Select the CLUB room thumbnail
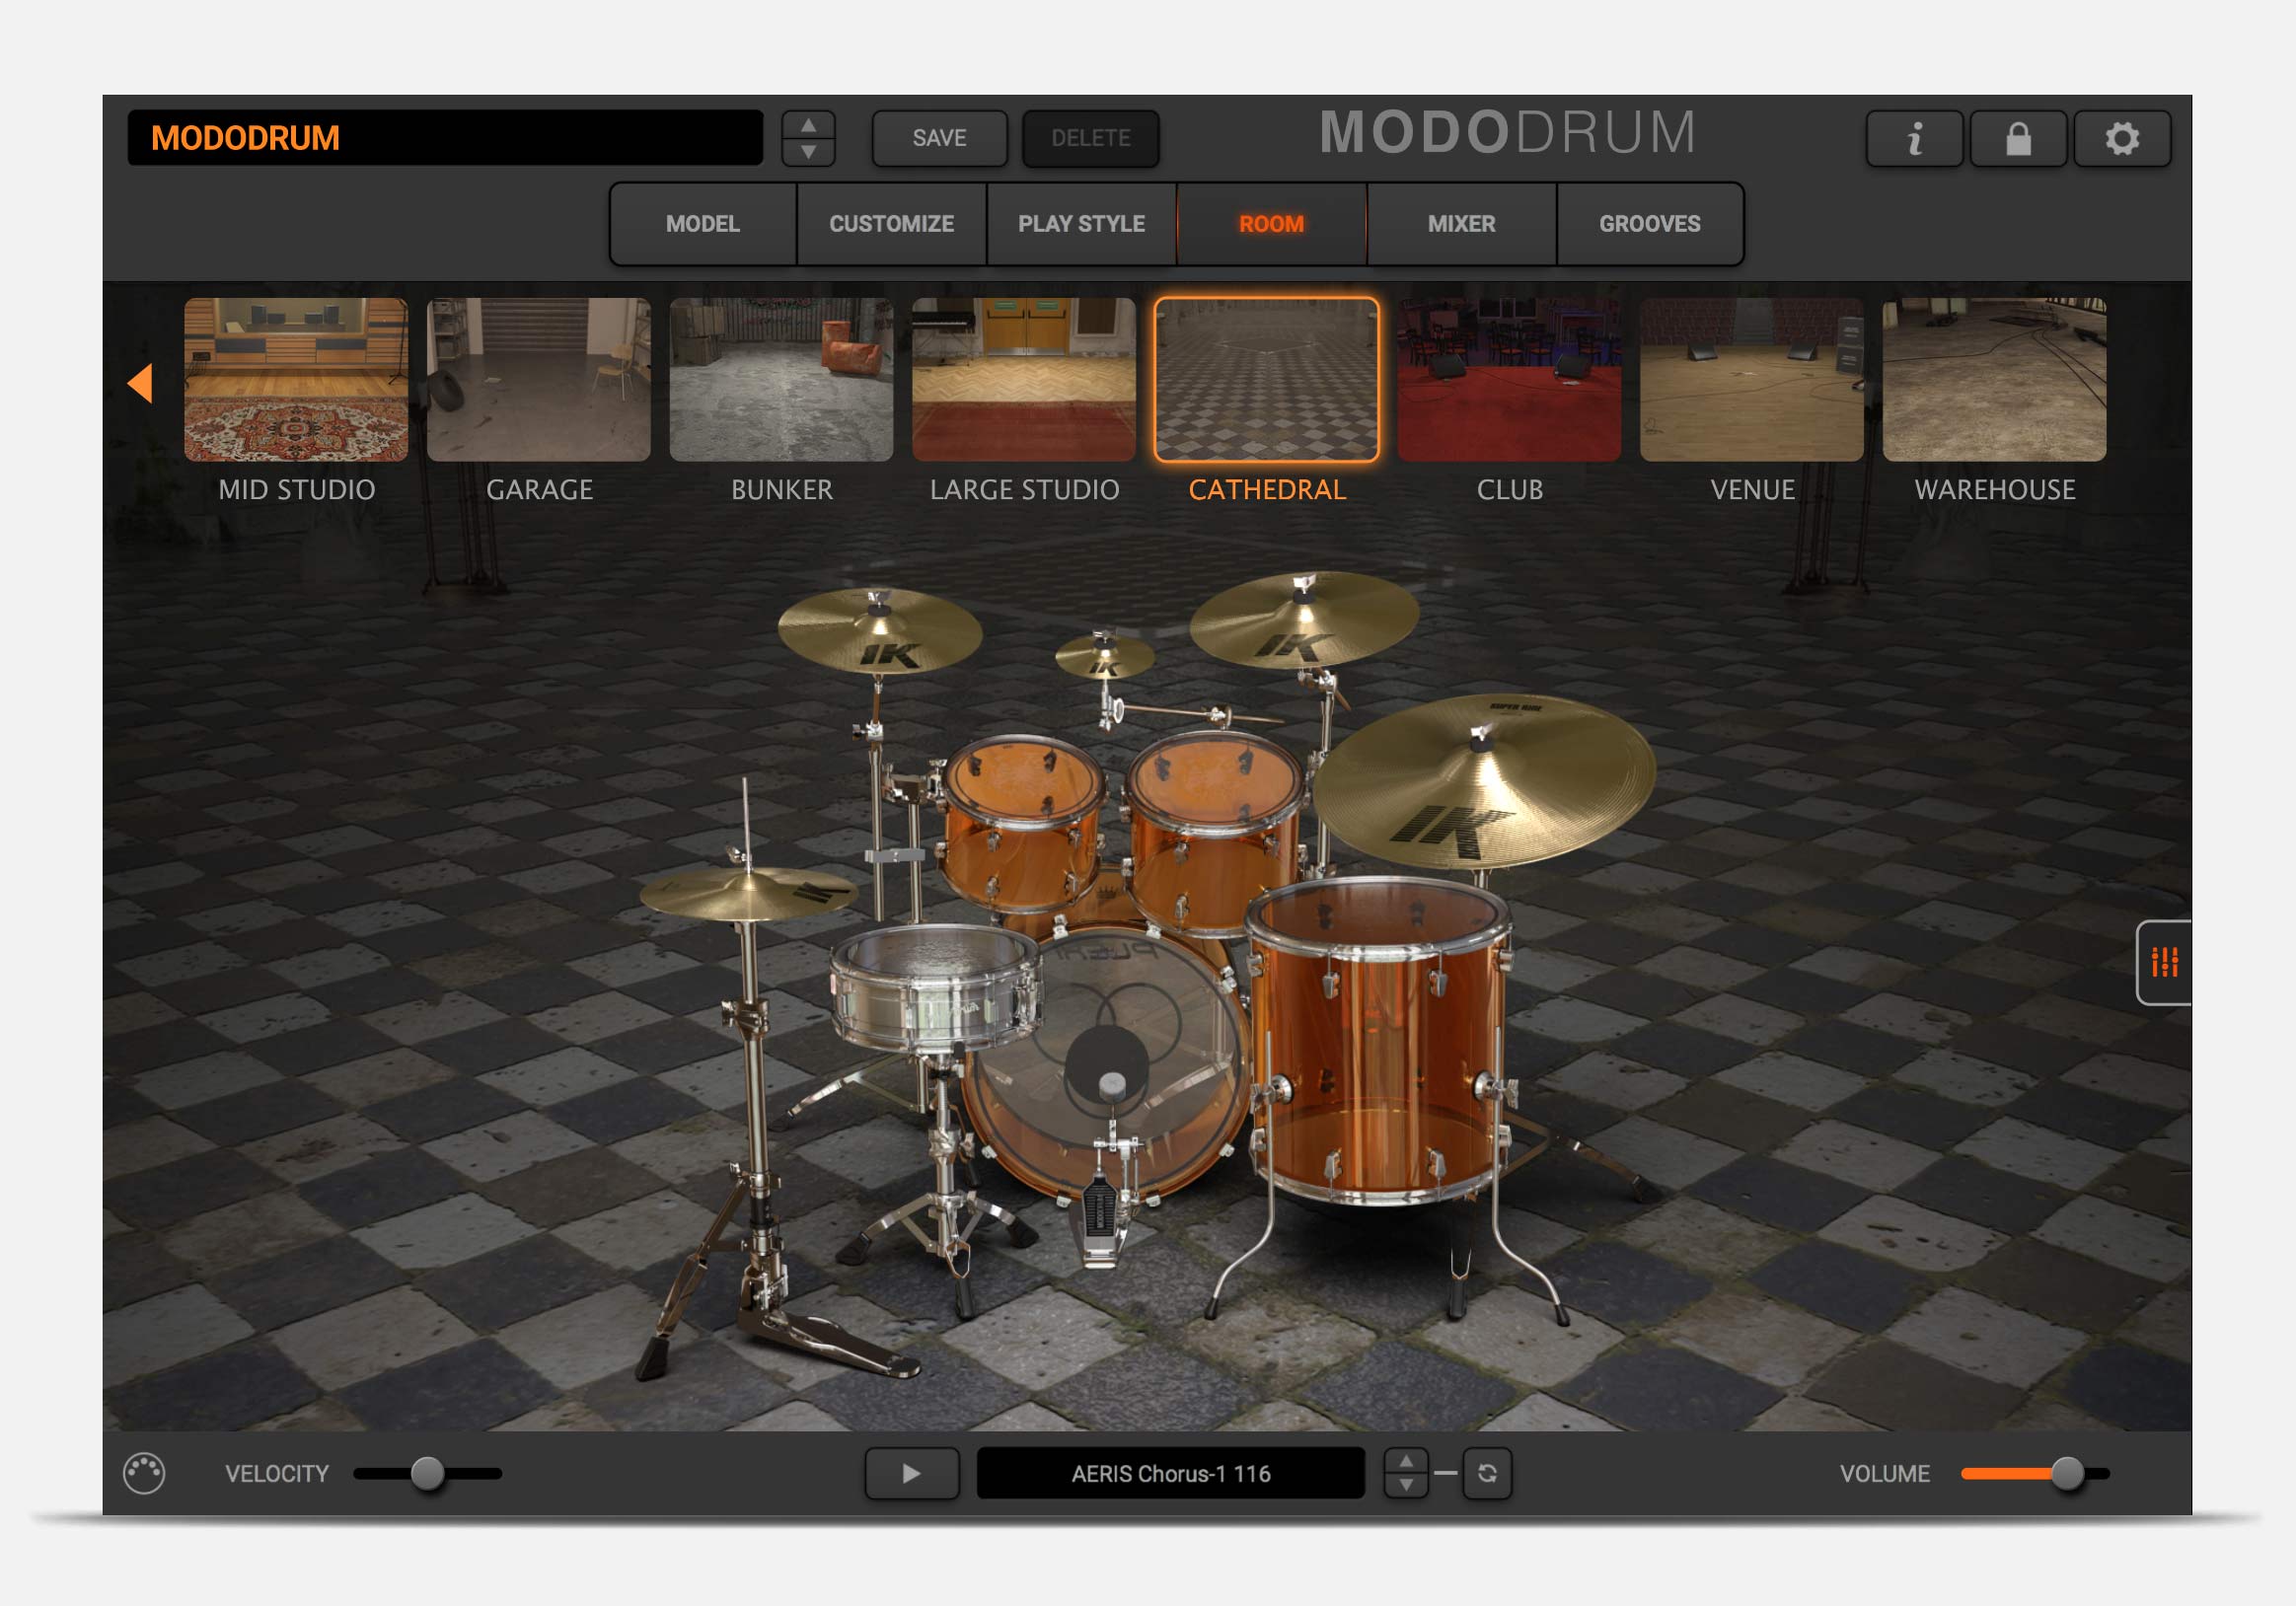Viewport: 2296px width, 1606px height. (1509, 380)
